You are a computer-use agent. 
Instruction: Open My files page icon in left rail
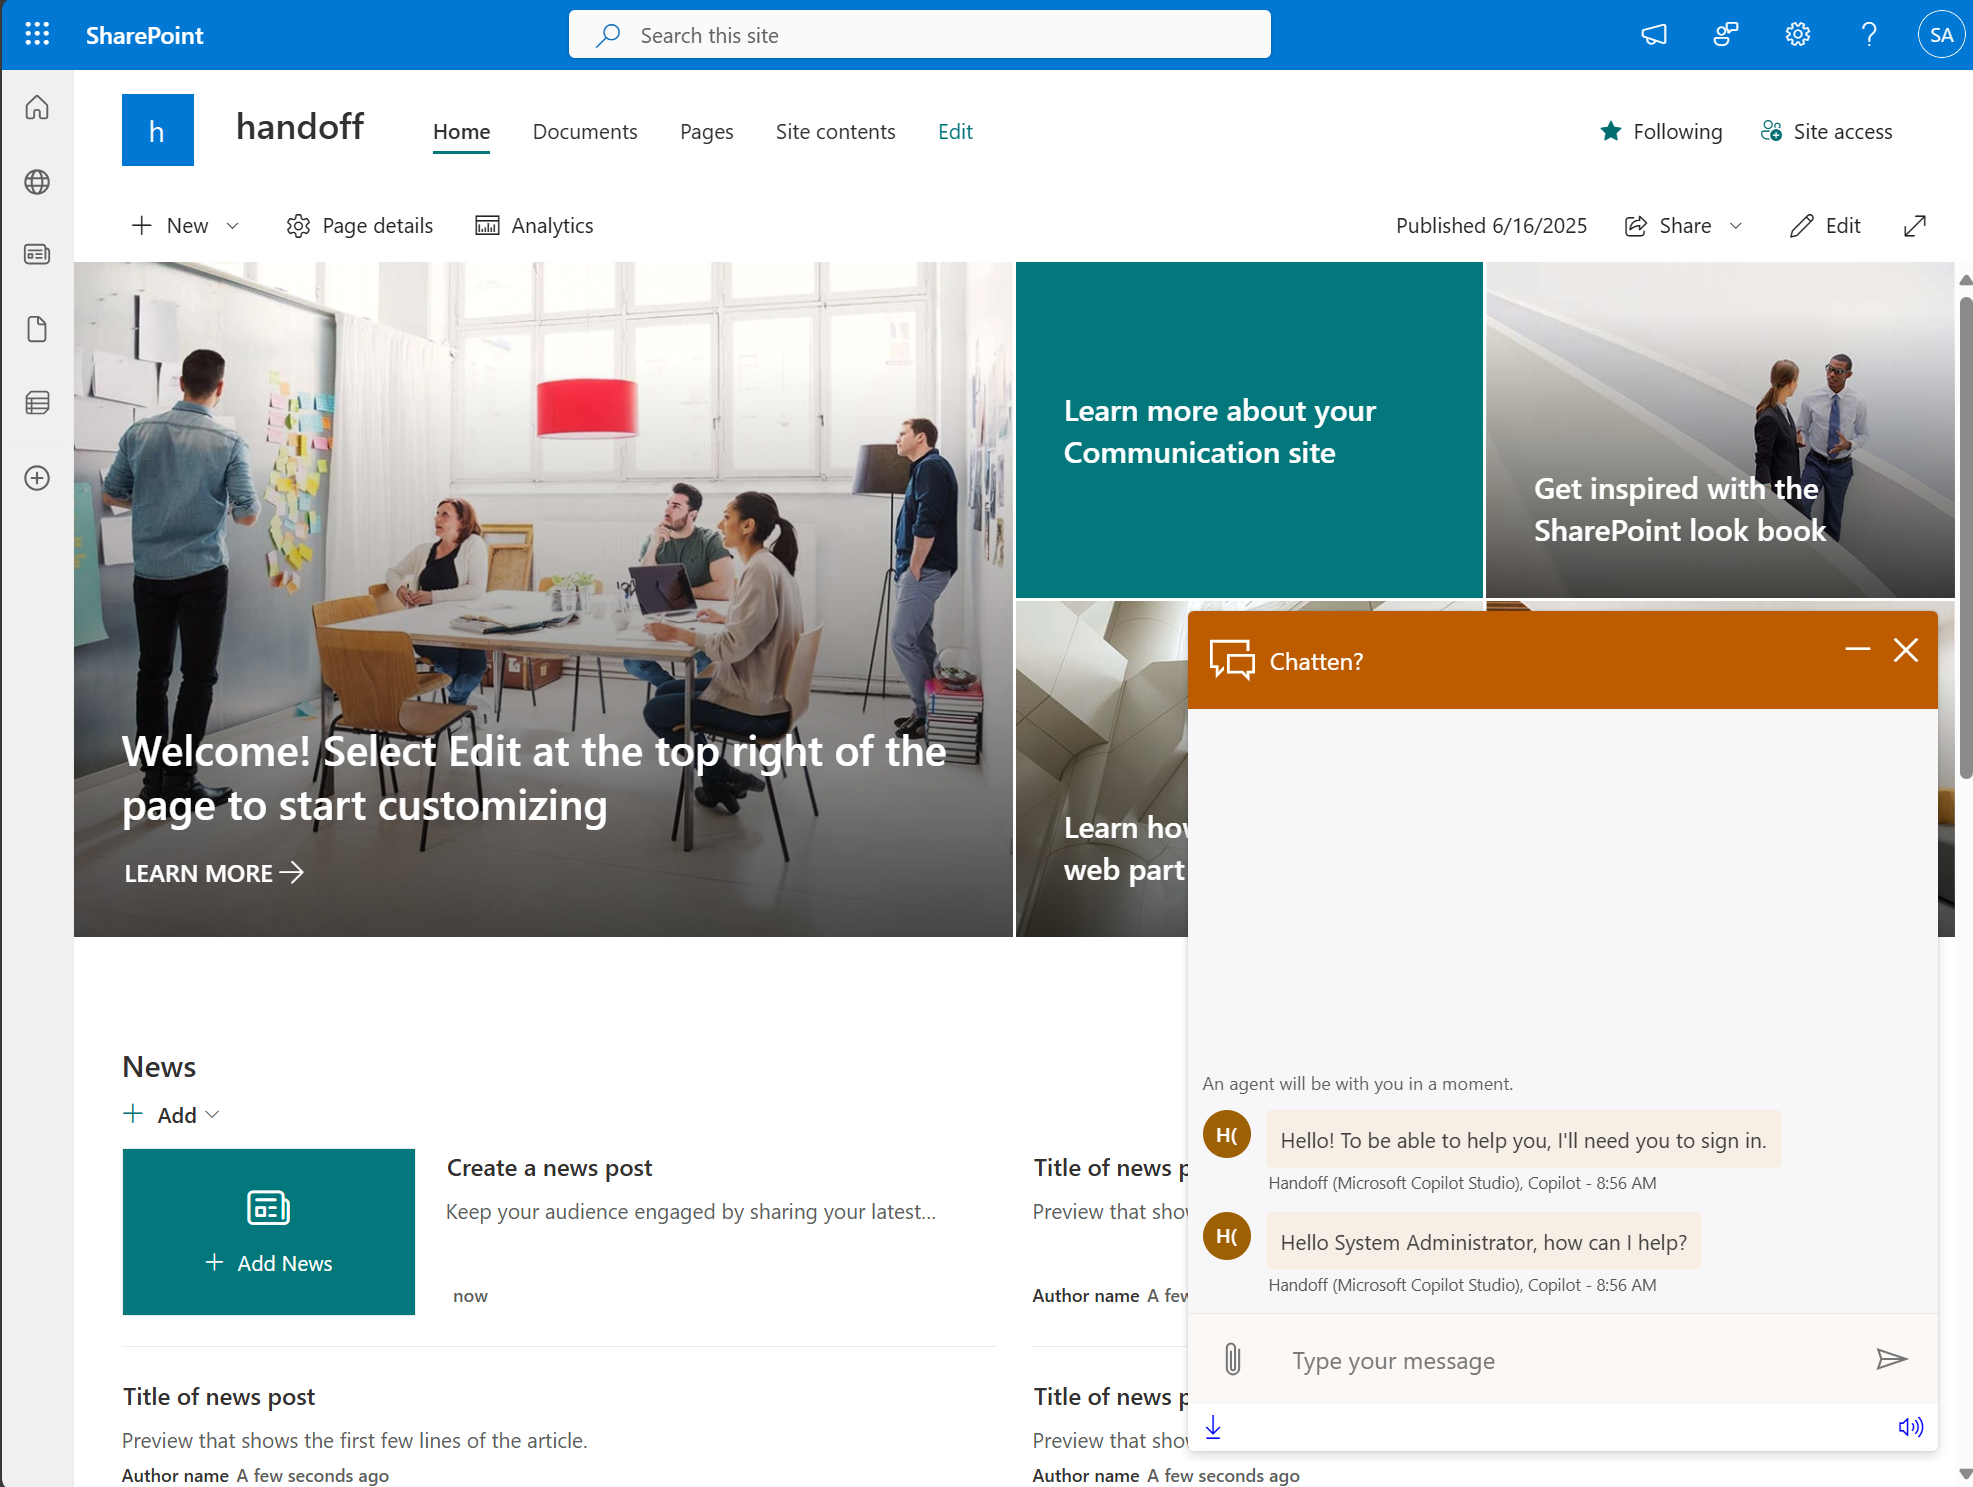(x=37, y=329)
